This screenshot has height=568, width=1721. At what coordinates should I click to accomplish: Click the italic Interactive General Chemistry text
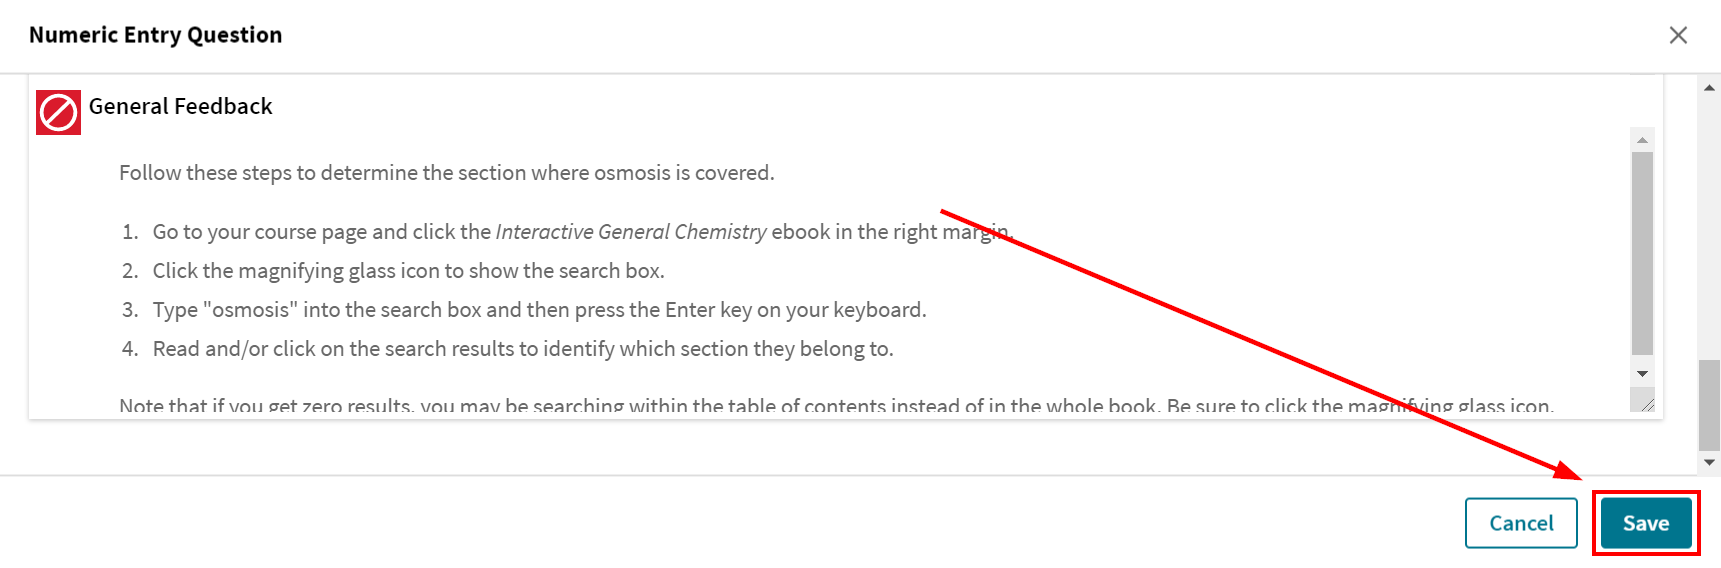[631, 232]
